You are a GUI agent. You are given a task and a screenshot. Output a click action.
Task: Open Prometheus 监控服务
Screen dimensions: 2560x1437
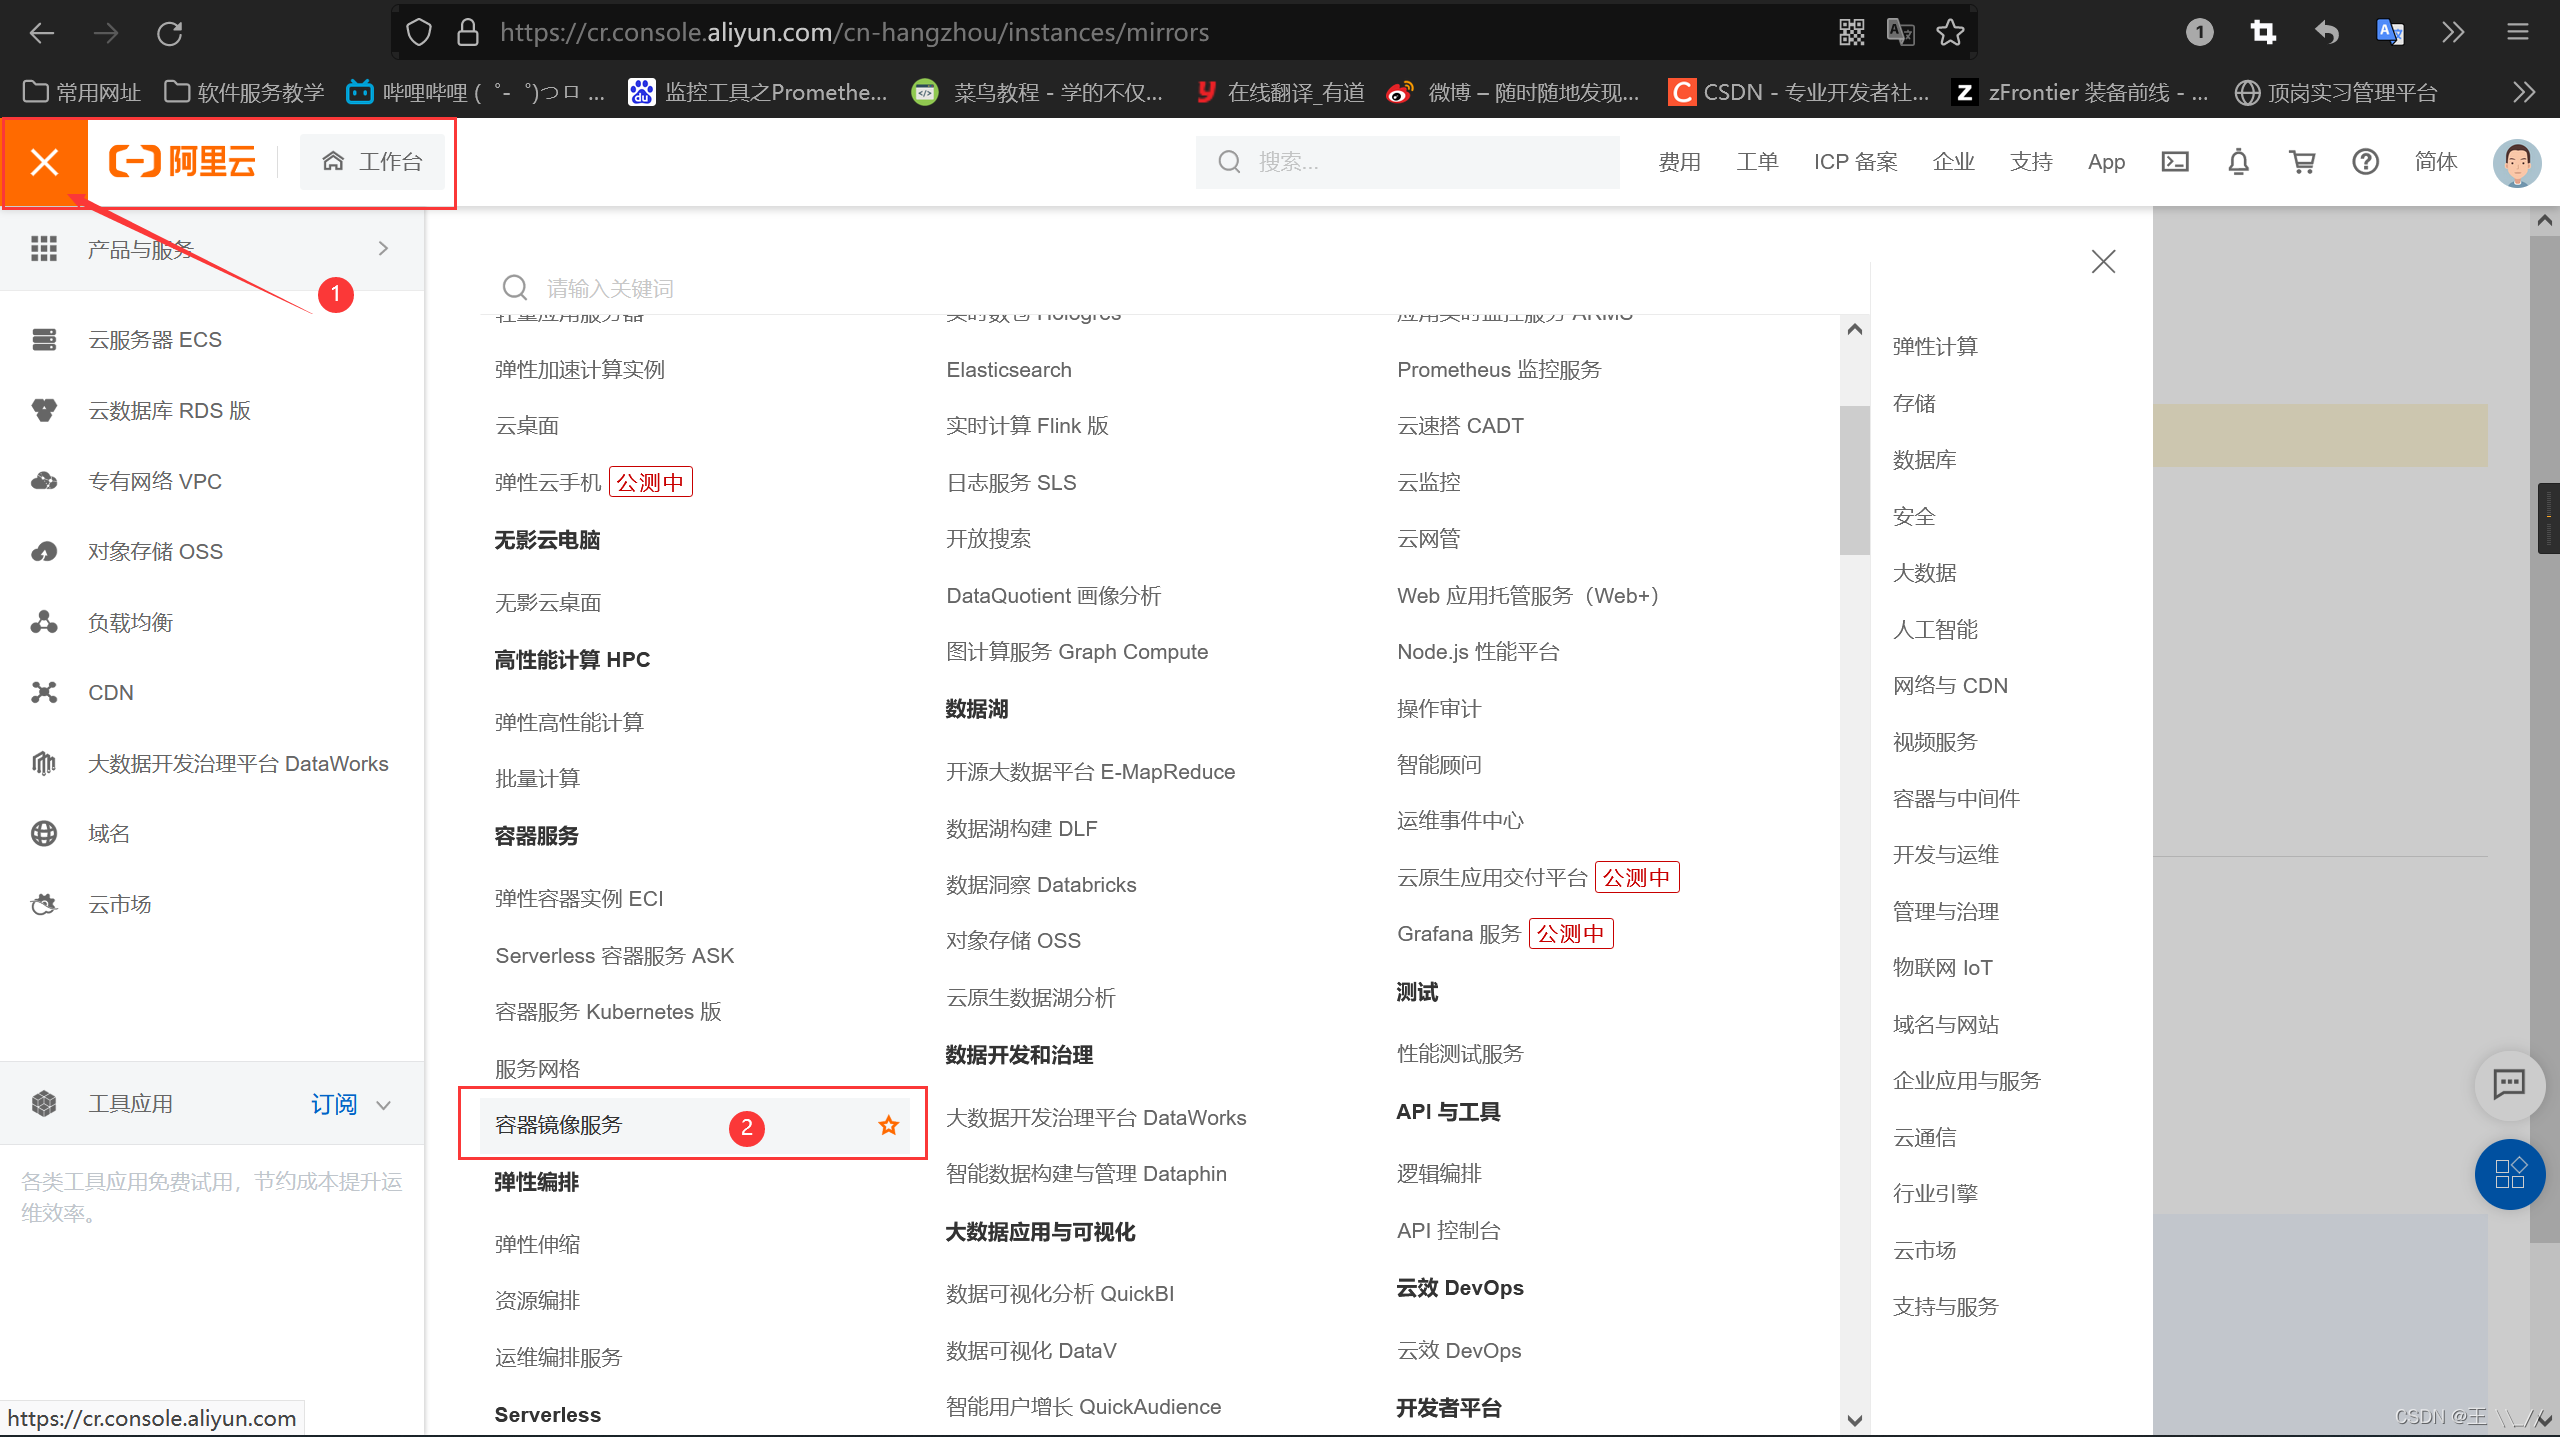tap(1499, 370)
